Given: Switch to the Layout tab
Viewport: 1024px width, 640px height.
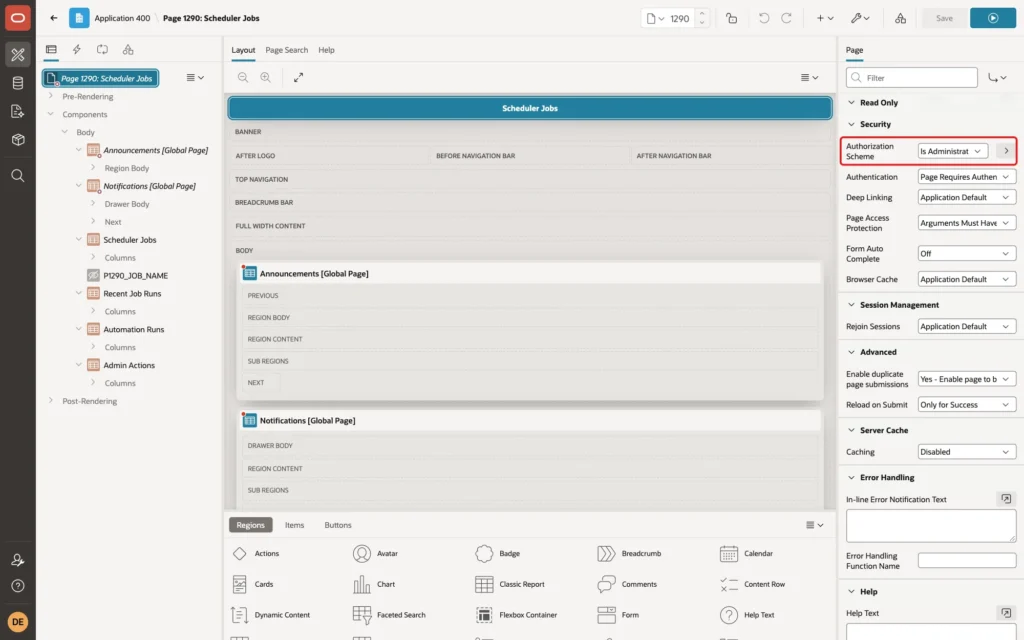Looking at the screenshot, I should click(x=243, y=50).
